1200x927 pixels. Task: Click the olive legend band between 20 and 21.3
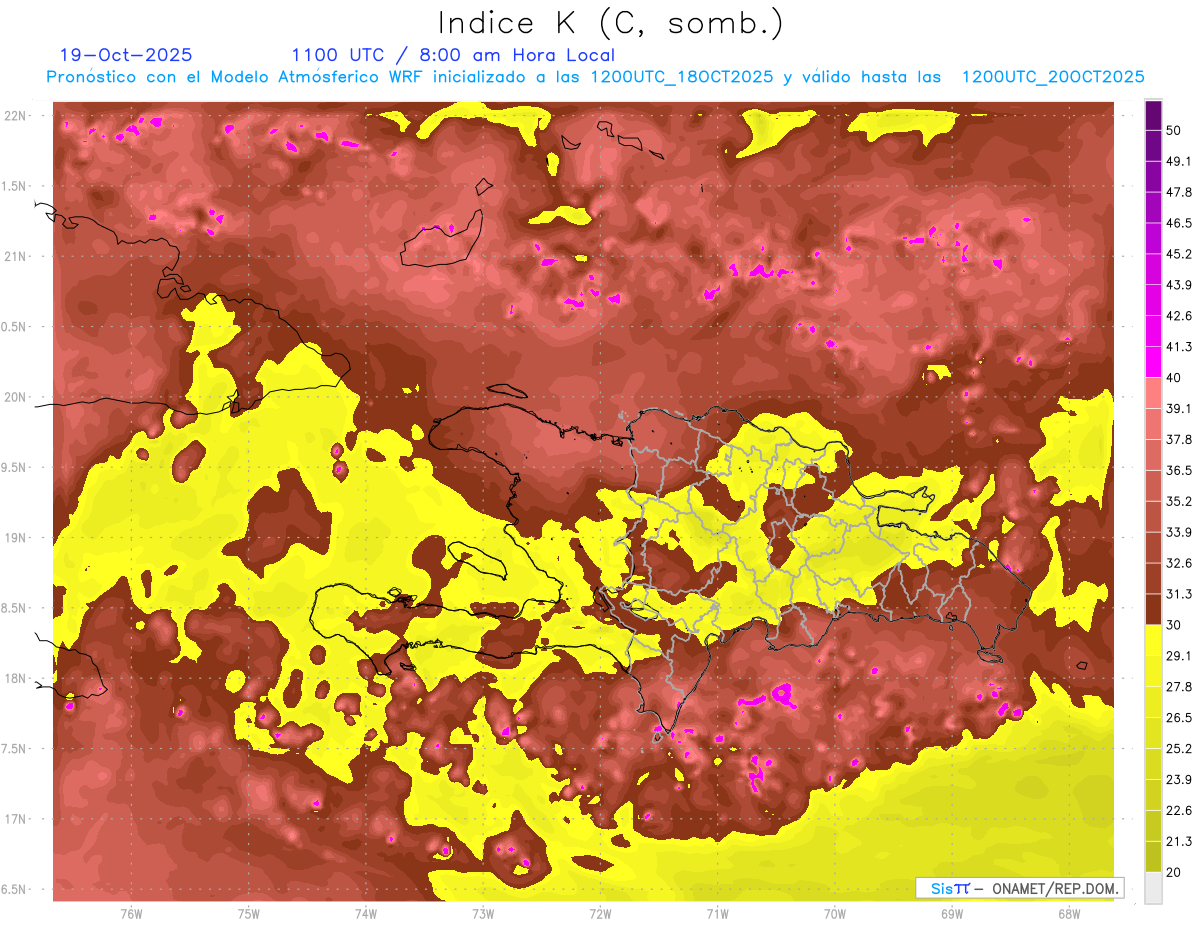tap(1154, 857)
